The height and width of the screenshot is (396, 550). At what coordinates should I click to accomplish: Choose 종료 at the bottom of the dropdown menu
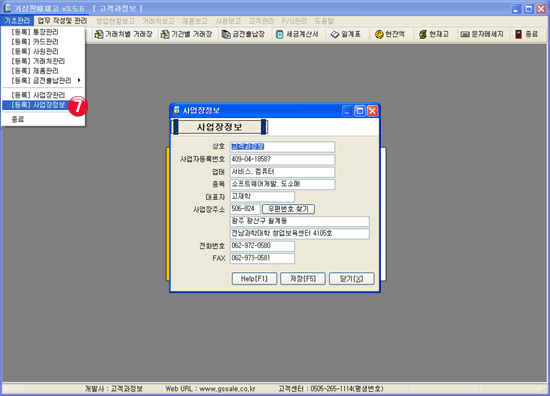point(43,120)
